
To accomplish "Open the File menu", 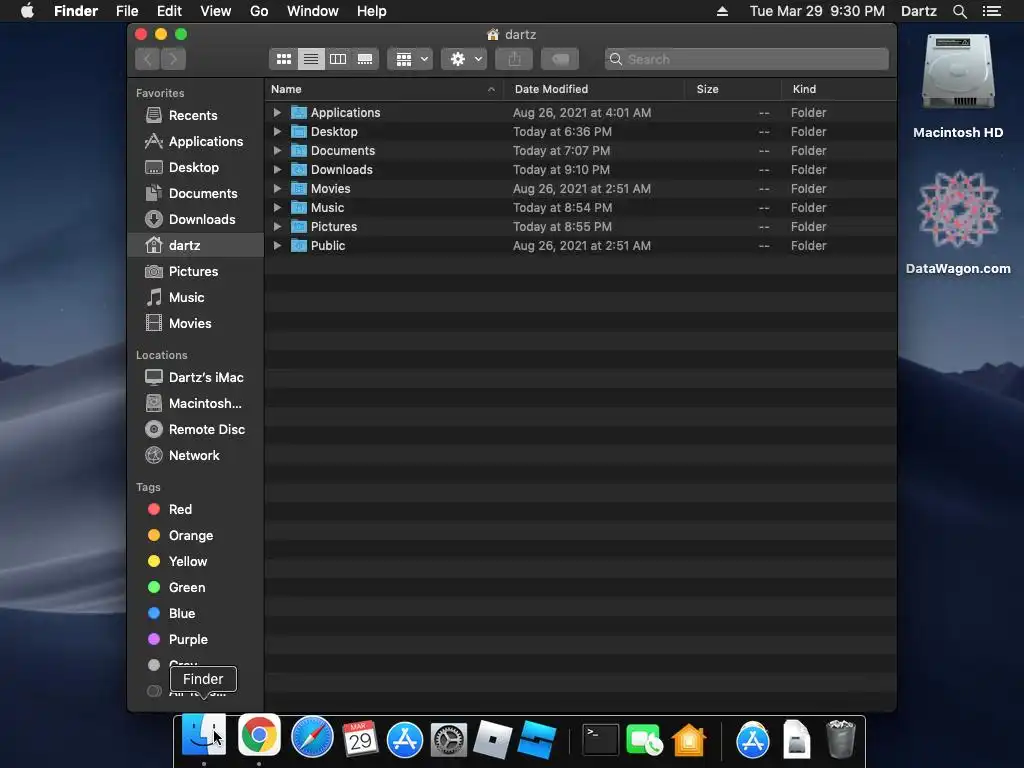I will tap(127, 11).
